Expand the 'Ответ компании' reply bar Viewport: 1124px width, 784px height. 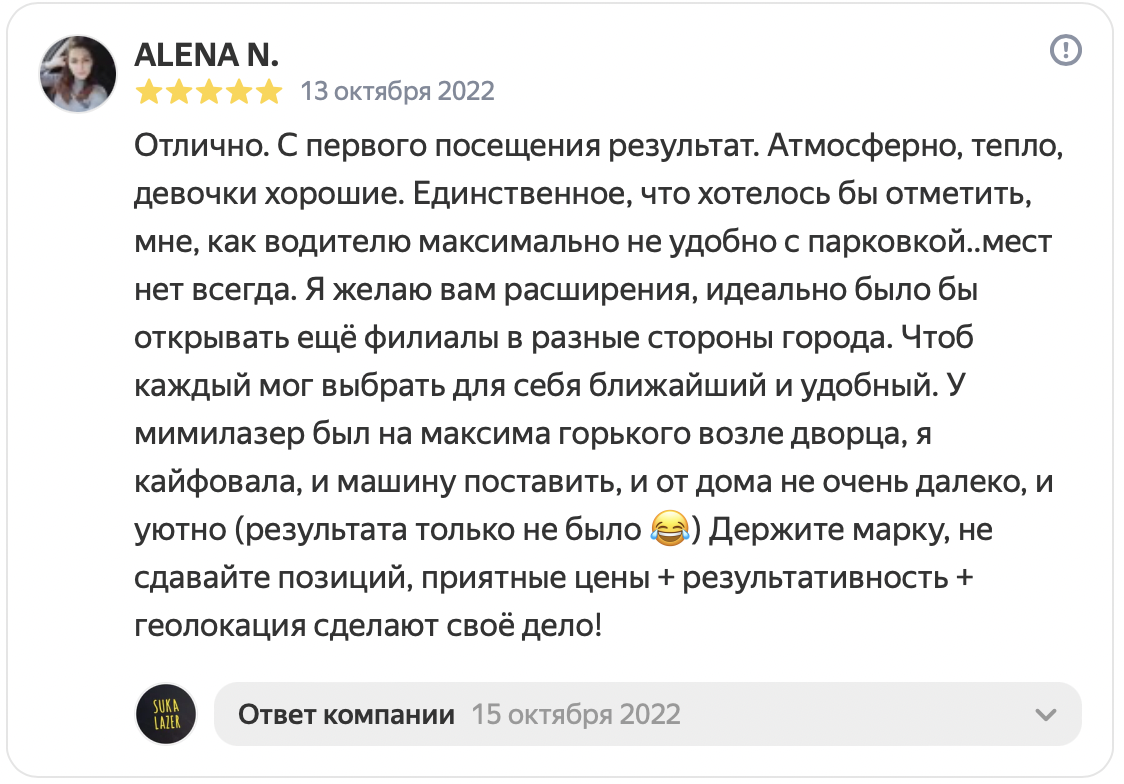(647, 714)
